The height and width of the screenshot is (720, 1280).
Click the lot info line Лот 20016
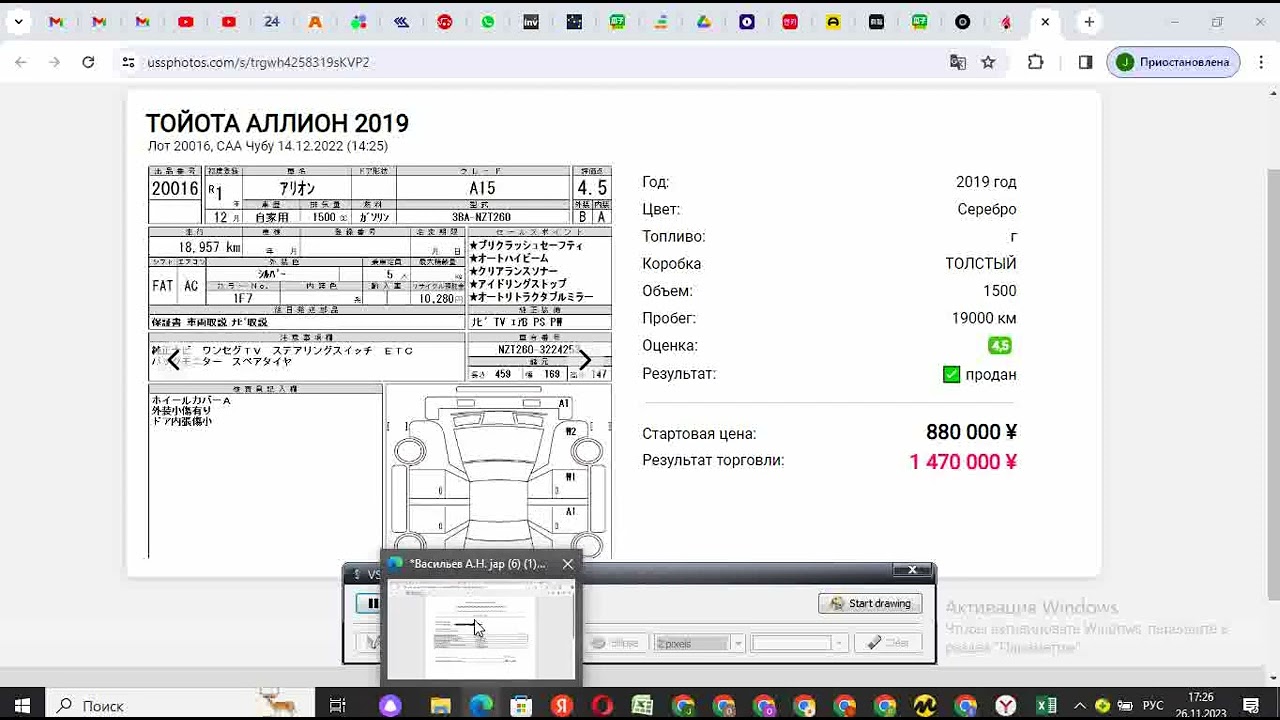268,146
